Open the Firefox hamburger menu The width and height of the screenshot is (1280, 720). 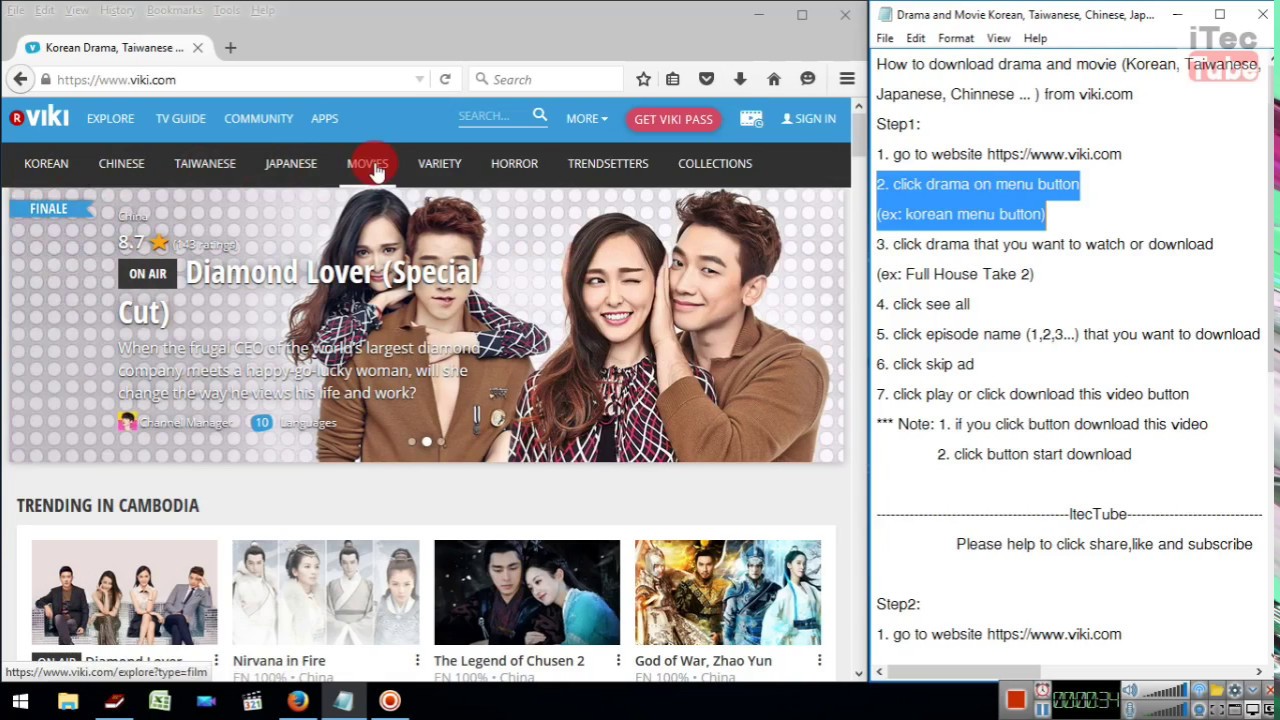pos(847,79)
